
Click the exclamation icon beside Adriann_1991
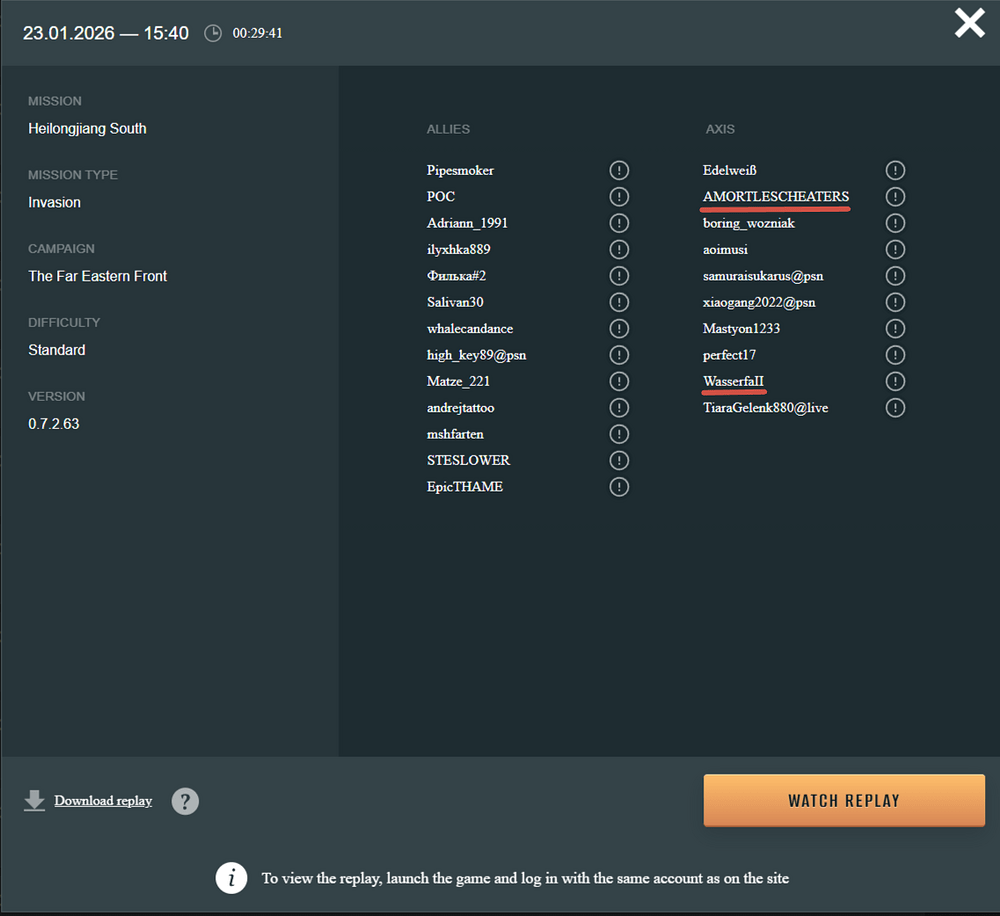tap(619, 223)
